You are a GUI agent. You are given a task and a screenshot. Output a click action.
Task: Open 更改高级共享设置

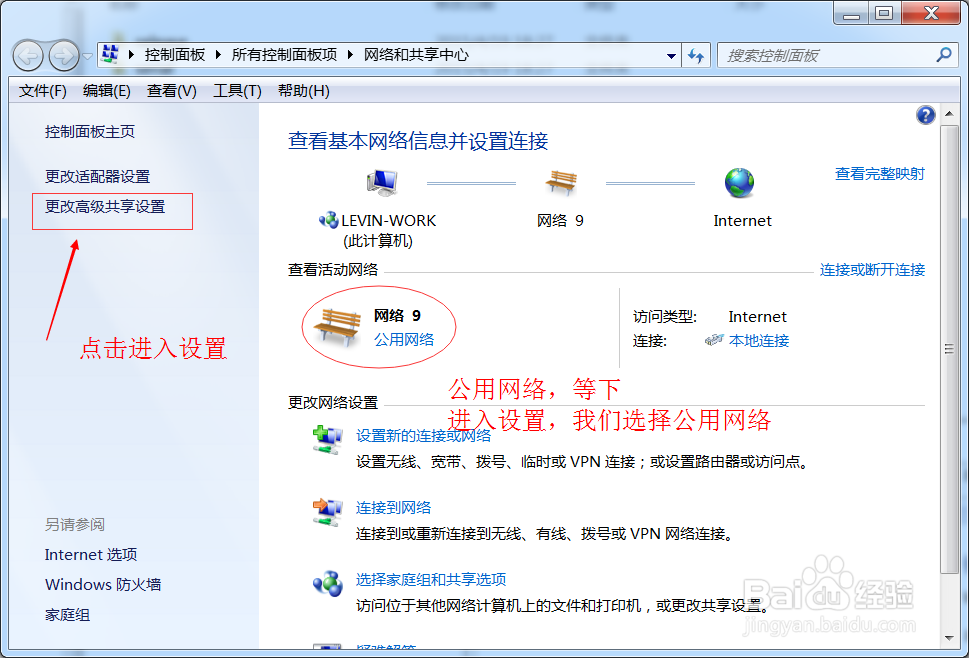(x=105, y=207)
